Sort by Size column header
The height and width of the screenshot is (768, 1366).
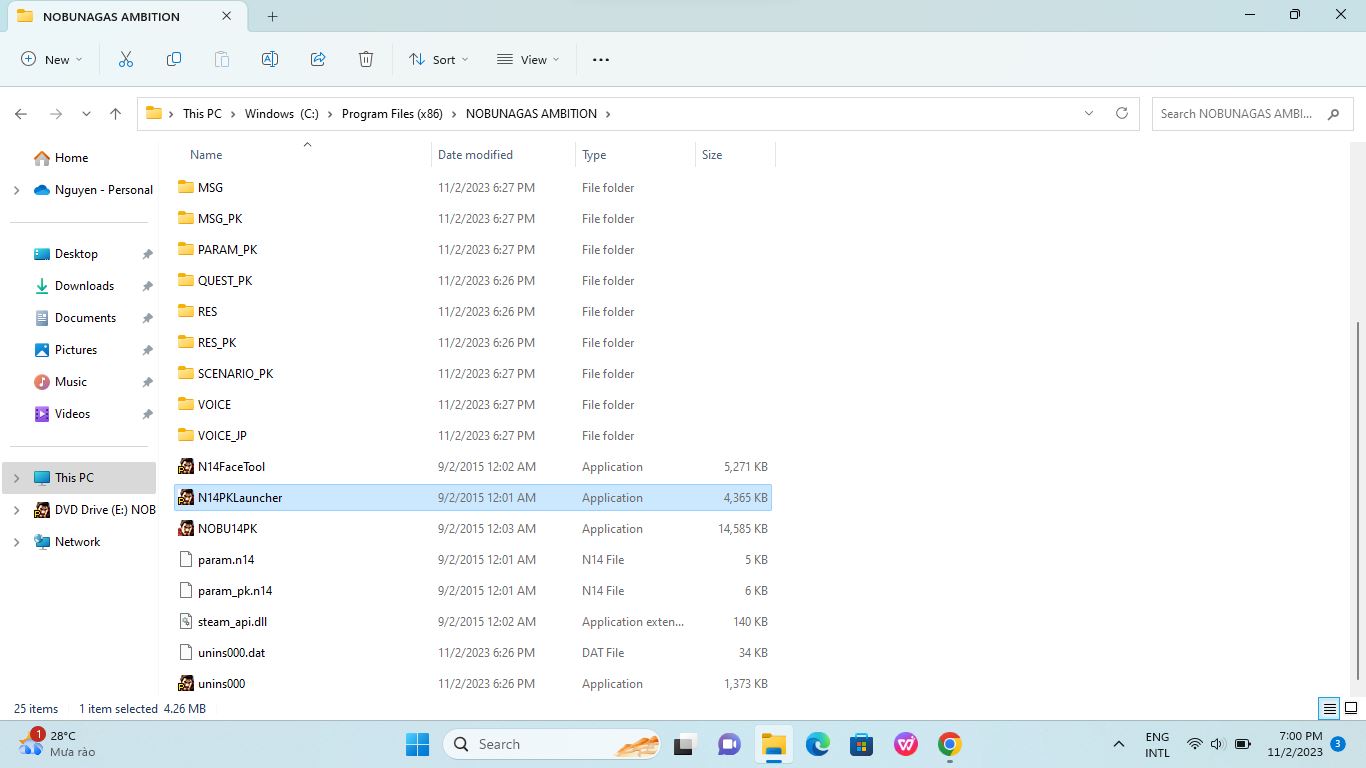[712, 155]
